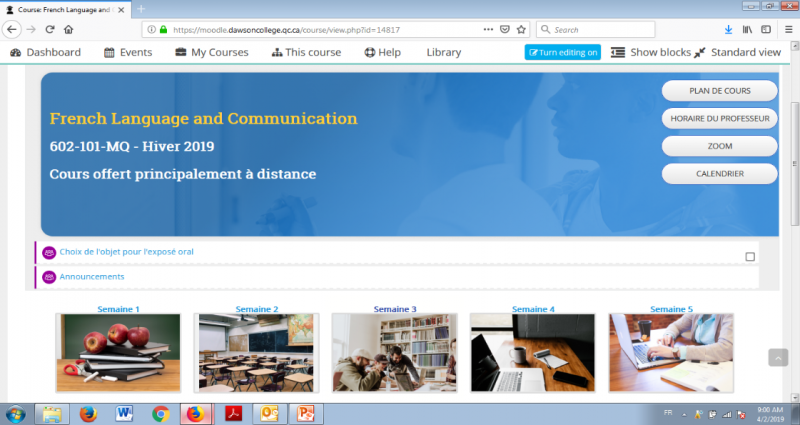Open the taskbar clock showing 9:00 AM

[770, 414]
